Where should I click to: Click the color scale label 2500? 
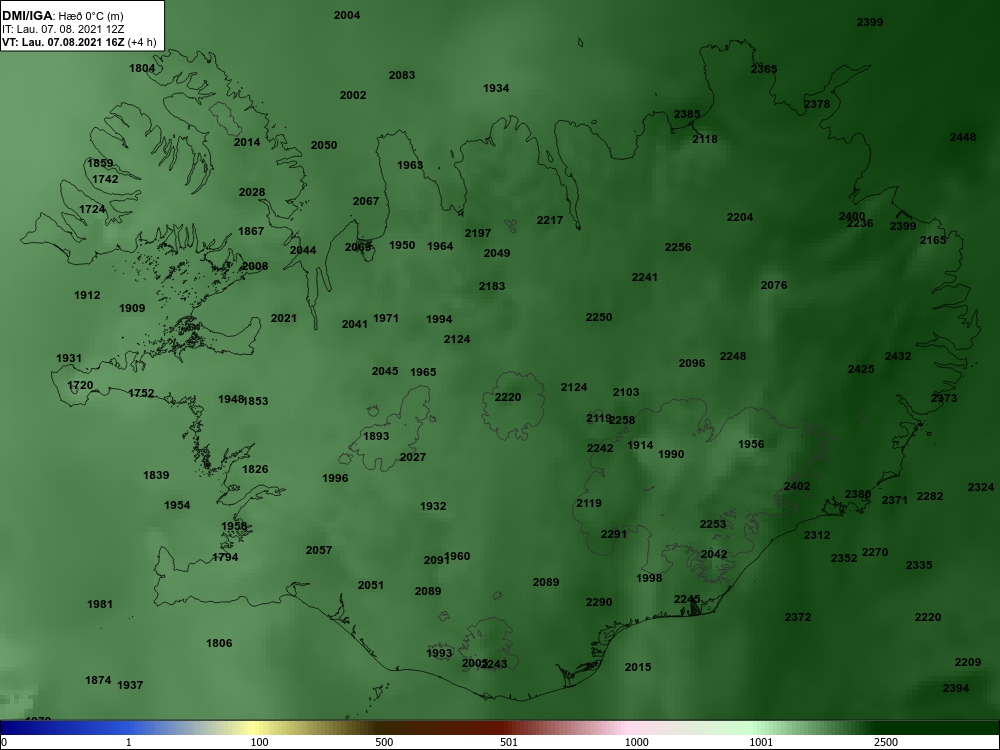[886, 742]
